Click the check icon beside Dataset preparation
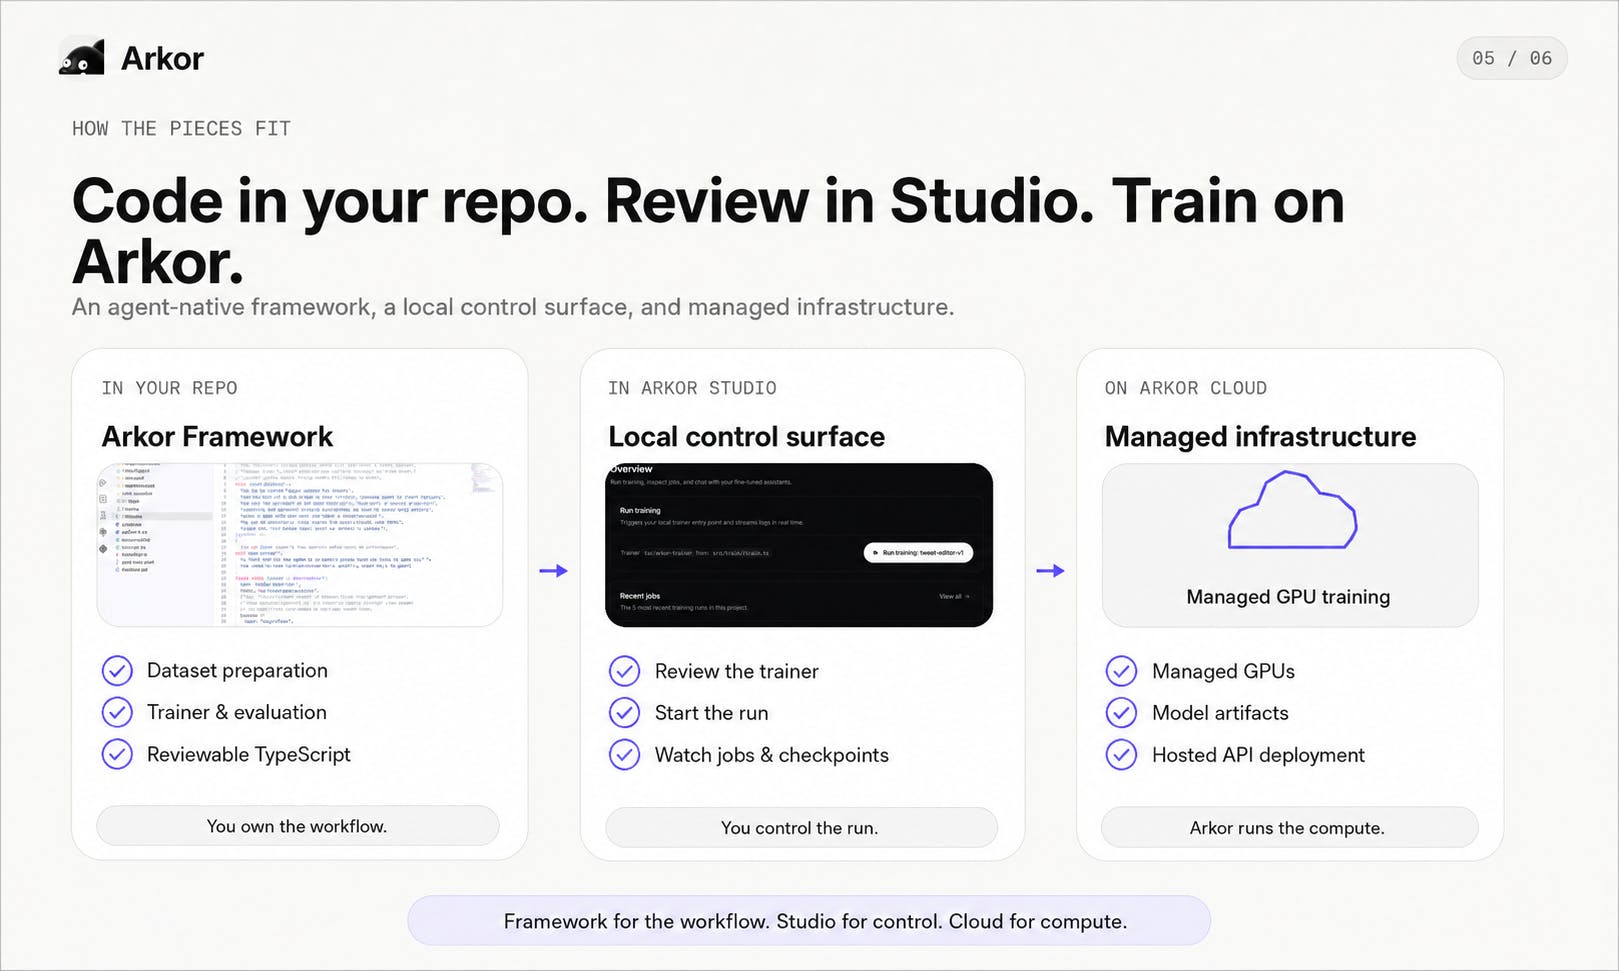The image size is (1619, 971). (117, 670)
